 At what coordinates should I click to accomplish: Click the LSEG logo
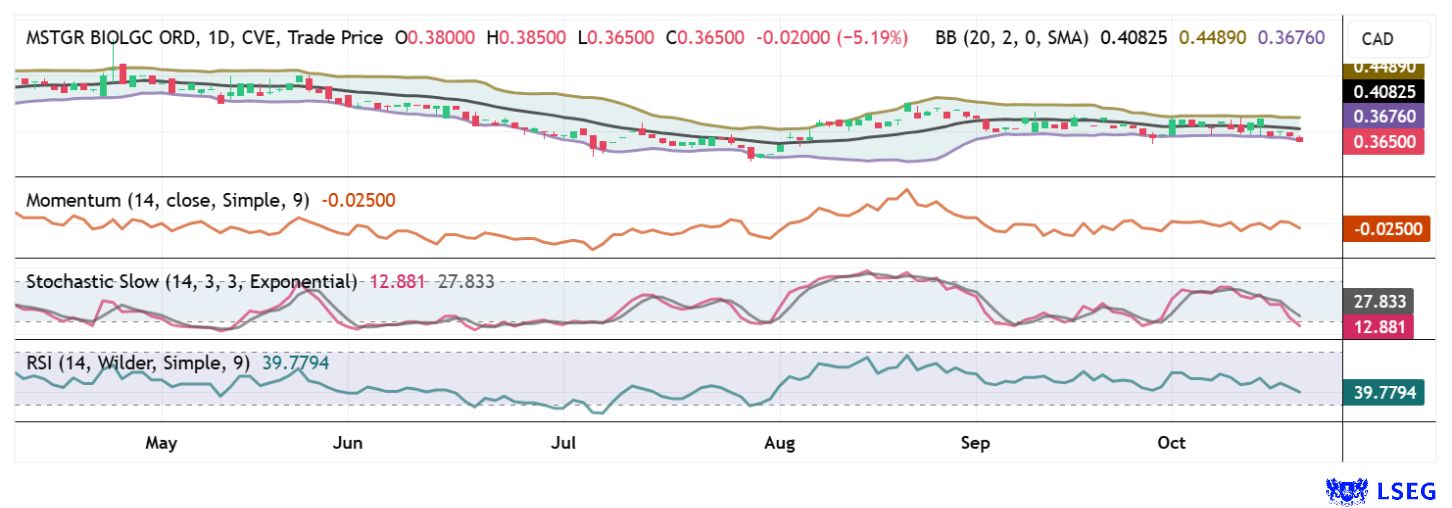tap(1381, 490)
